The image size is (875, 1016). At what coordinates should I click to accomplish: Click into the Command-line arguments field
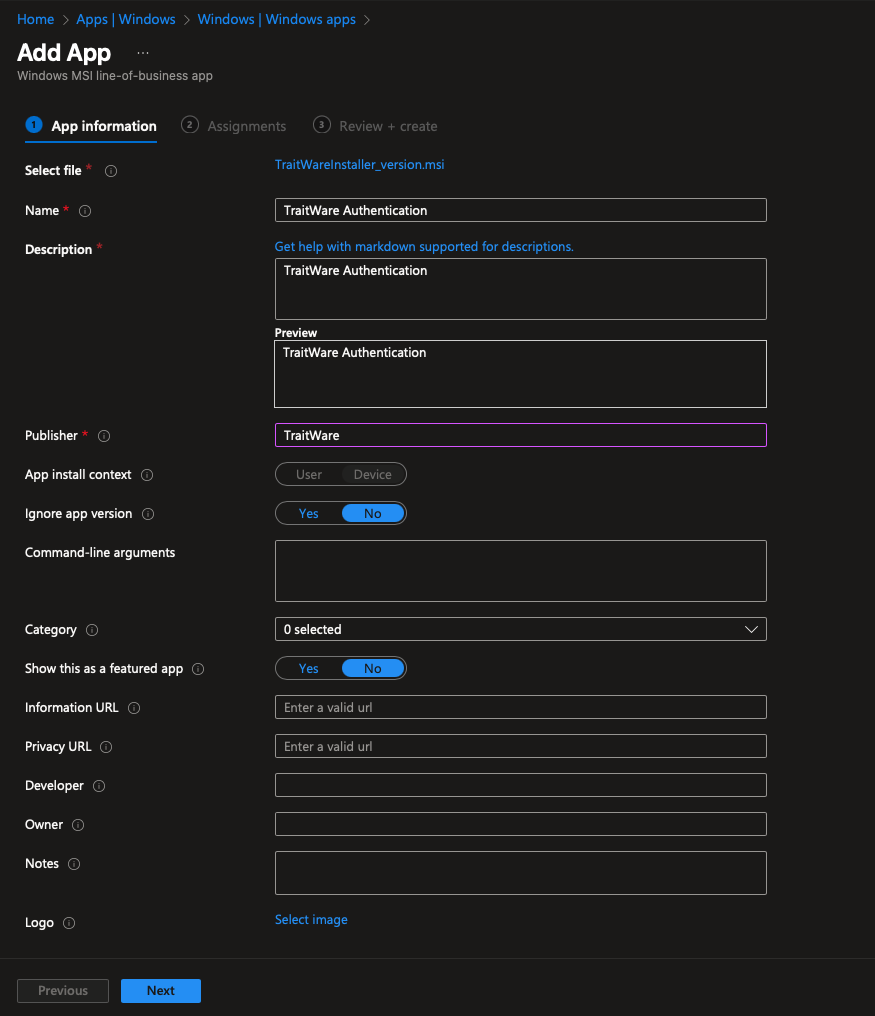520,571
